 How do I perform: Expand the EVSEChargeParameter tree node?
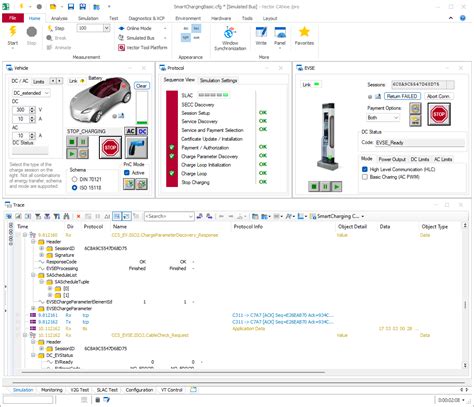click(x=33, y=308)
